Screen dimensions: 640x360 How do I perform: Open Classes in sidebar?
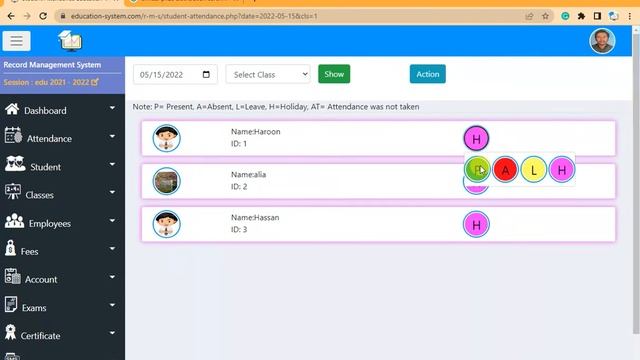tap(40, 195)
